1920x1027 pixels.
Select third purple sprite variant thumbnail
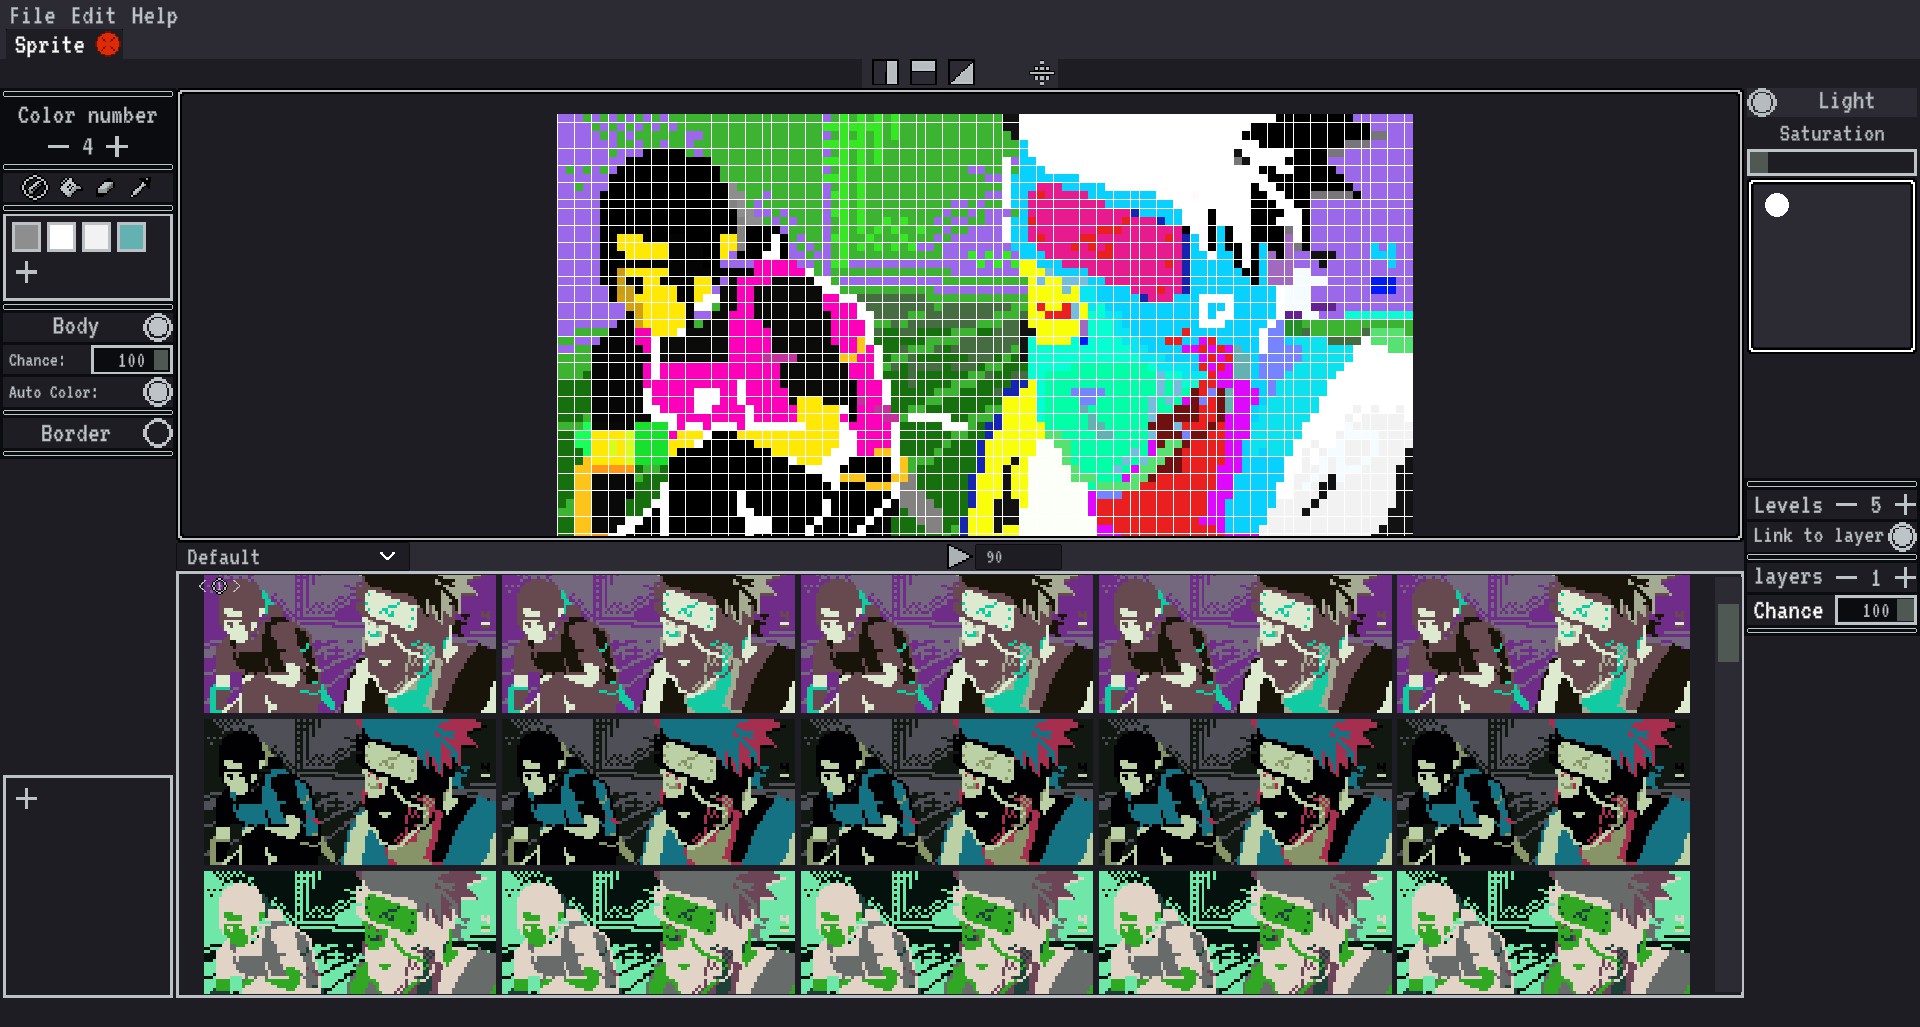[947, 644]
